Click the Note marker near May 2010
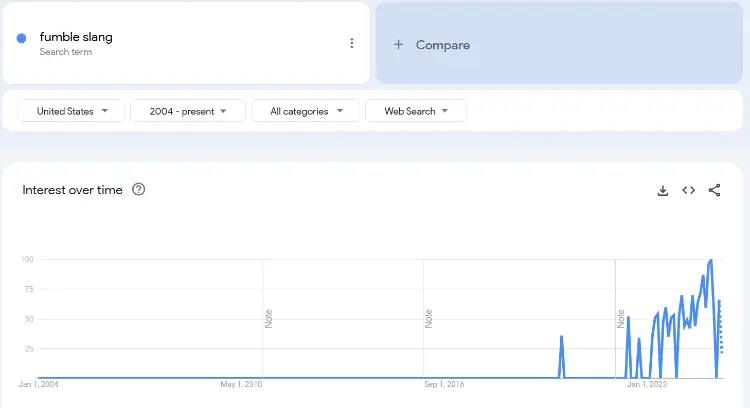The width and height of the screenshot is (750, 408). coord(268,318)
